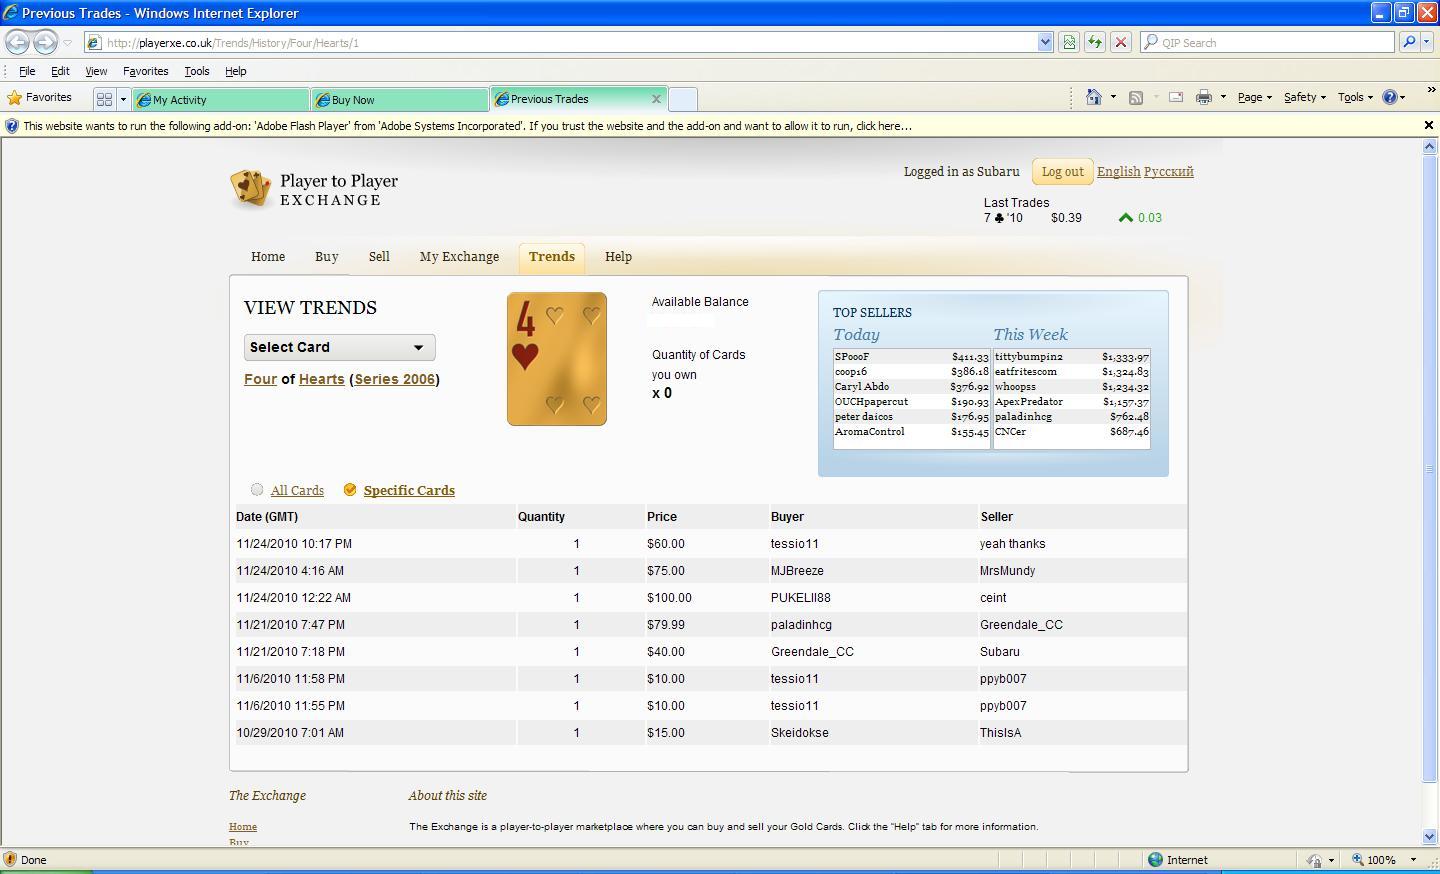The image size is (1440, 874).
Task: Click the Series 2006 link
Action: (394, 379)
